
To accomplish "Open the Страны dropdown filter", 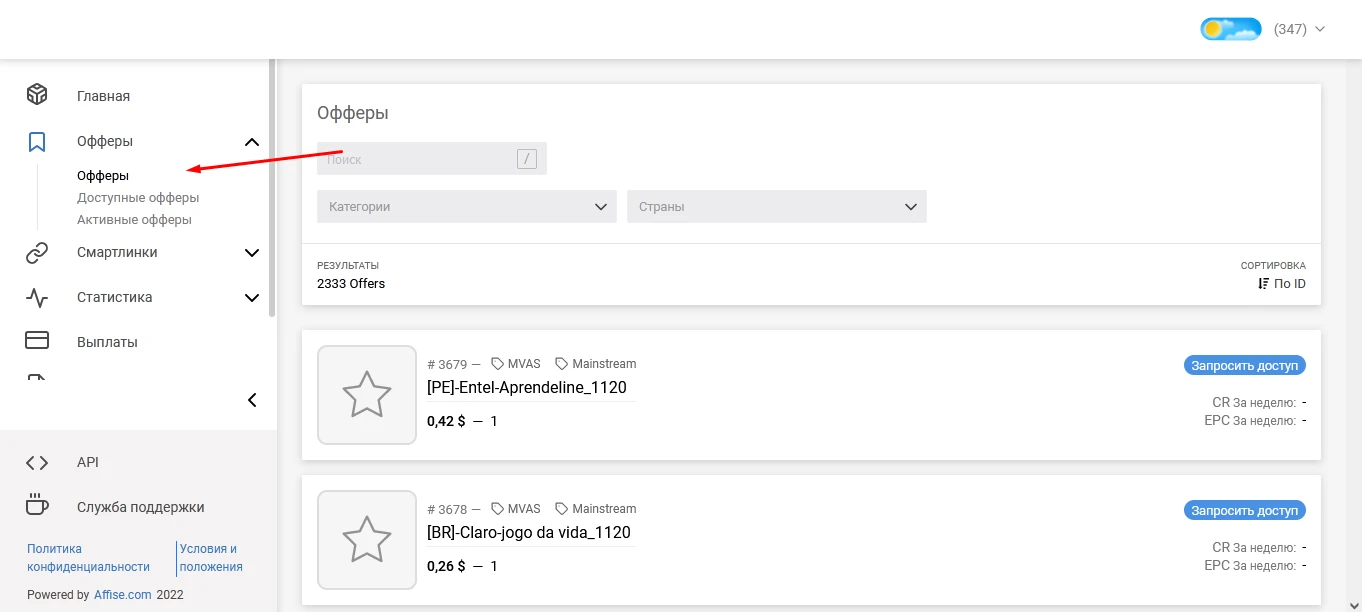I will pos(777,207).
